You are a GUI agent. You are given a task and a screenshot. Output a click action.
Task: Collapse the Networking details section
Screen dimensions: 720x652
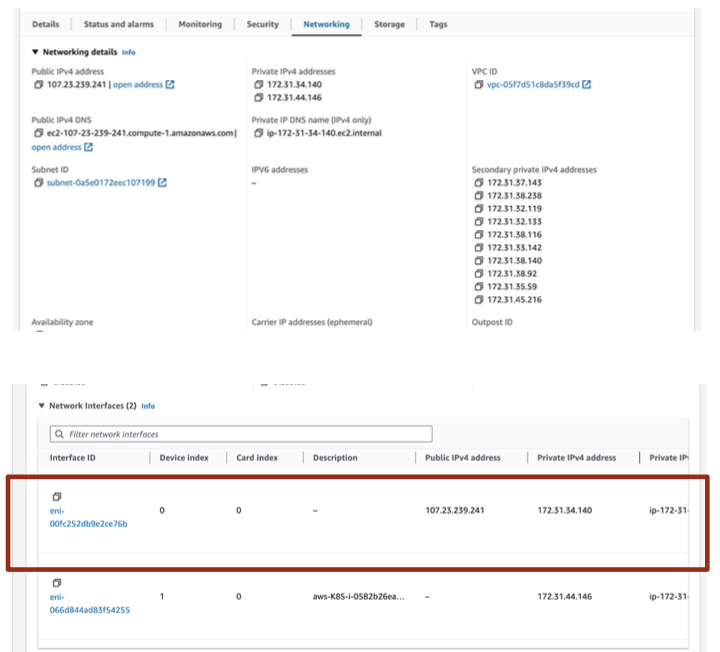(x=36, y=52)
